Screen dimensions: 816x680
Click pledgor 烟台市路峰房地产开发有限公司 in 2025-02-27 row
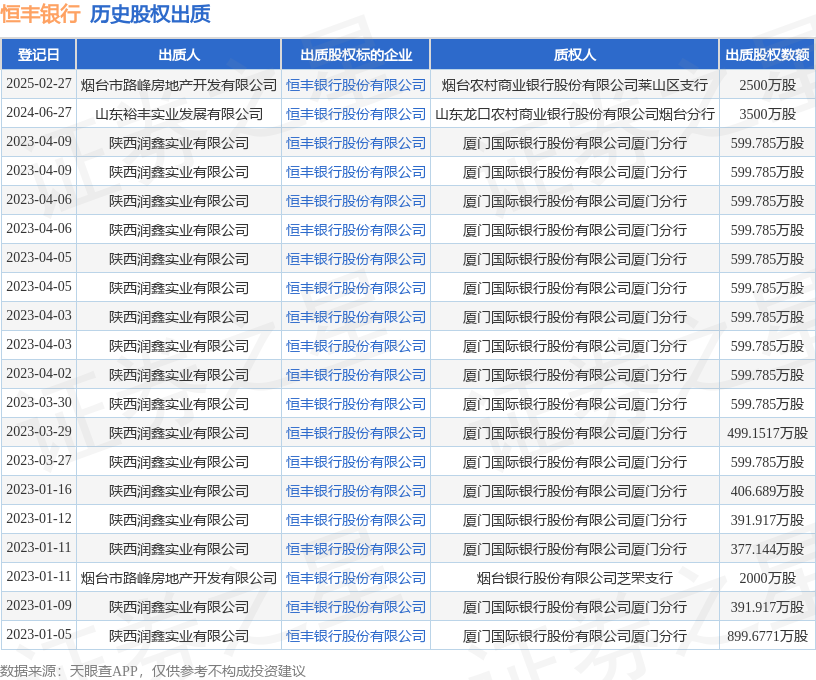pos(178,85)
